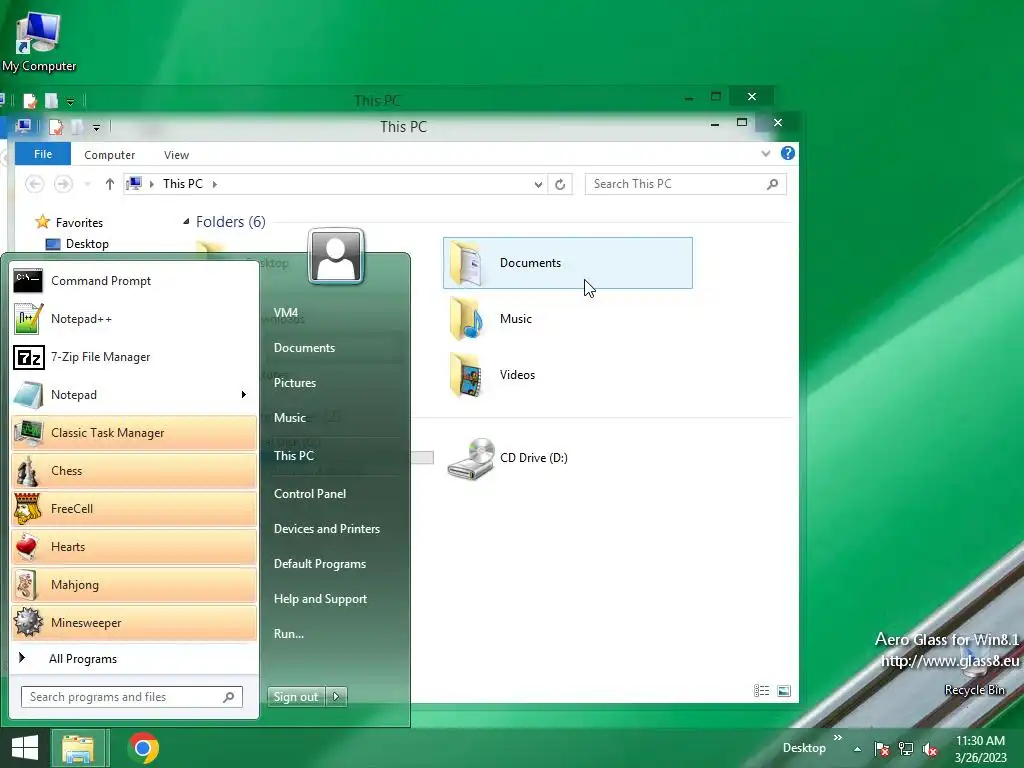Select the Music folder in Explorer
The image size is (1024, 768).
pyautogui.click(x=568, y=319)
